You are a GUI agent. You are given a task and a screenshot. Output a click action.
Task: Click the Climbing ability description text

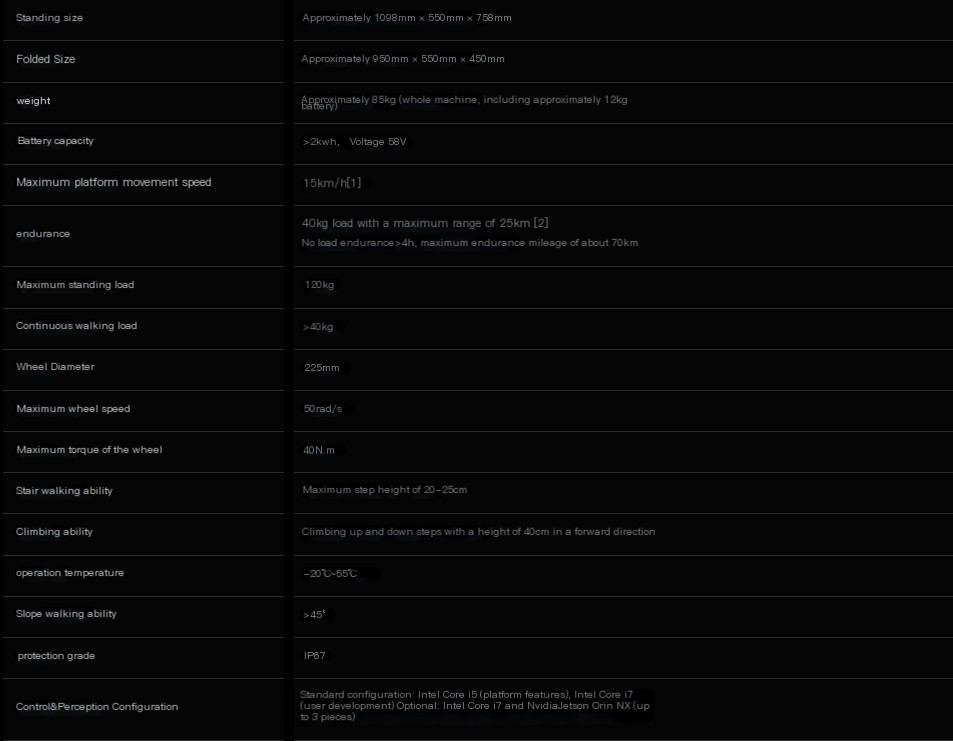478,532
